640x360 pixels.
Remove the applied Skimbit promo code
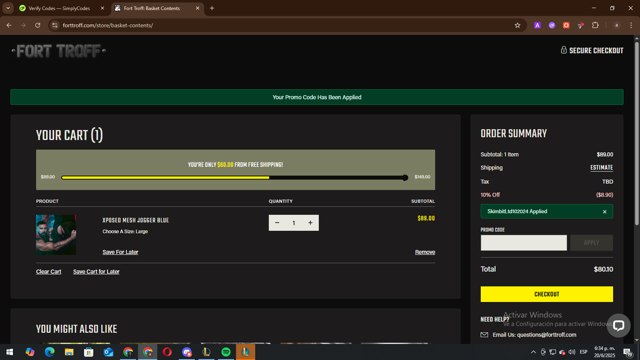604,212
